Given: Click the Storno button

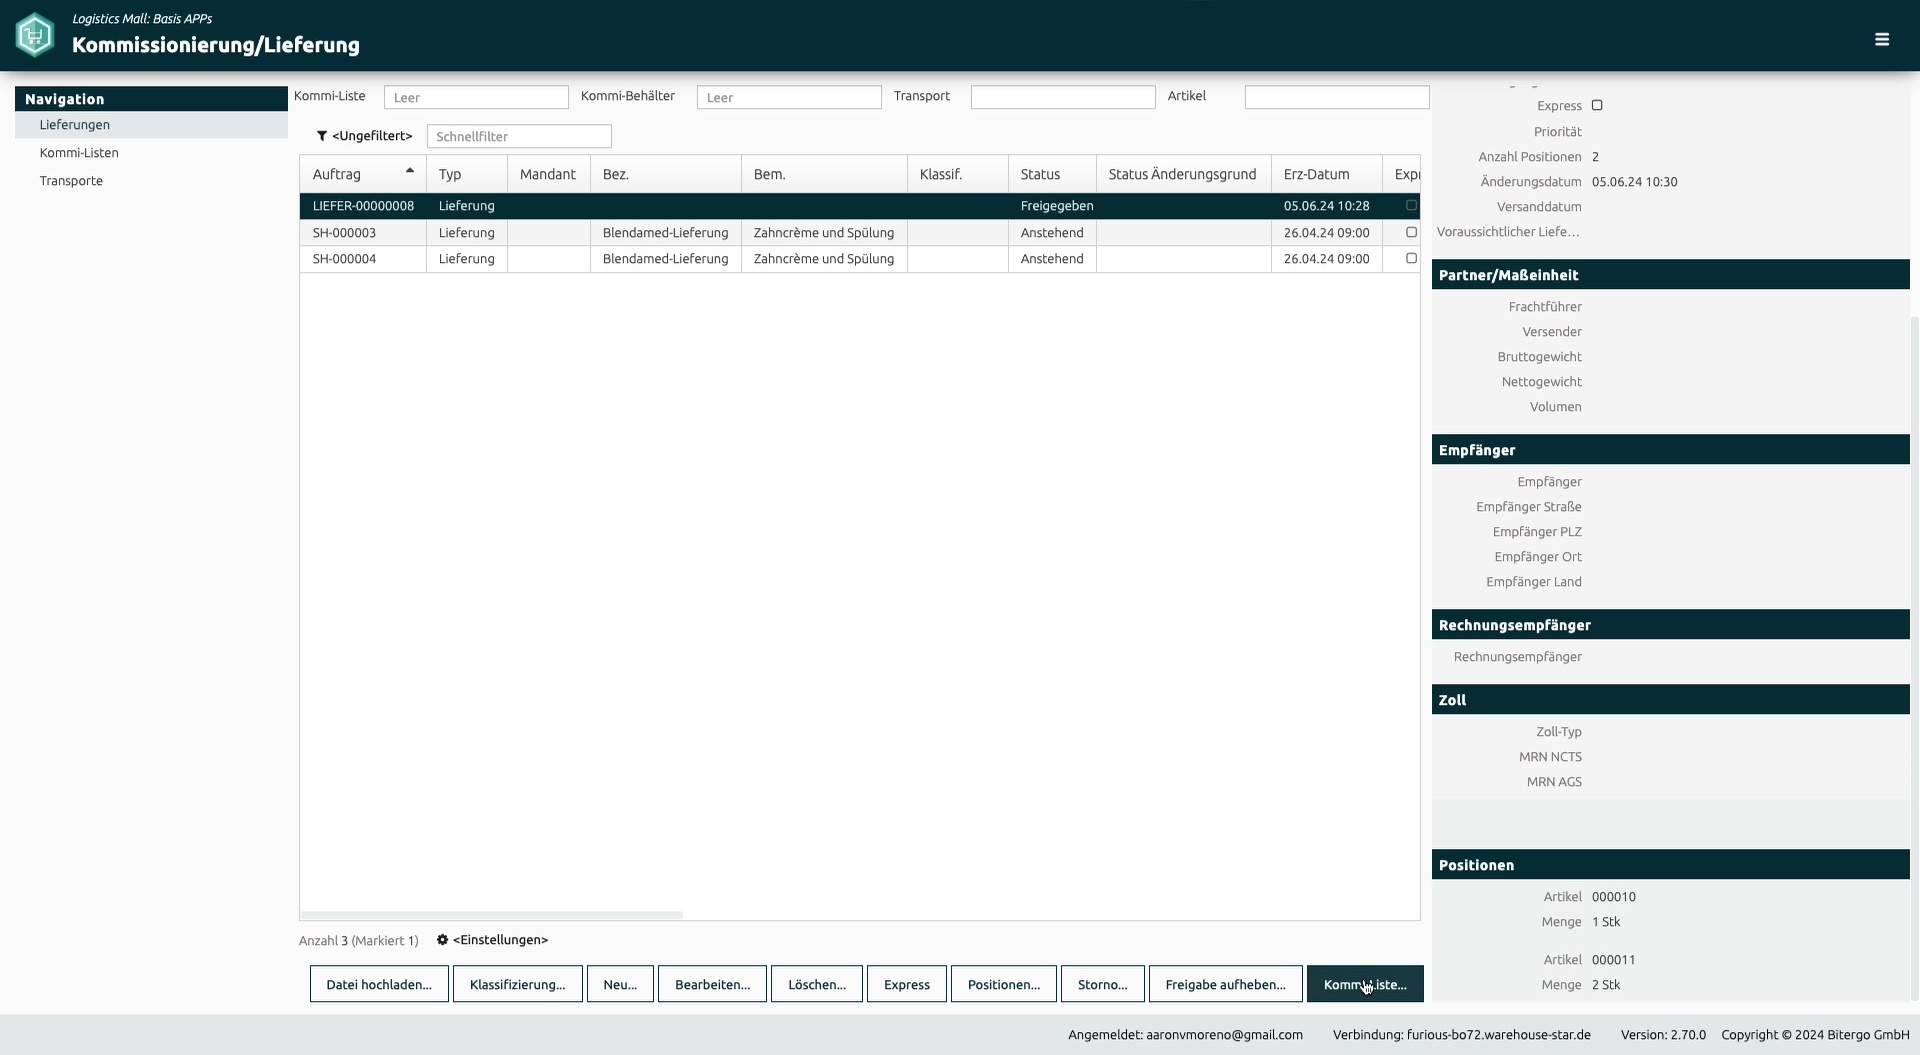Looking at the screenshot, I should point(1103,984).
